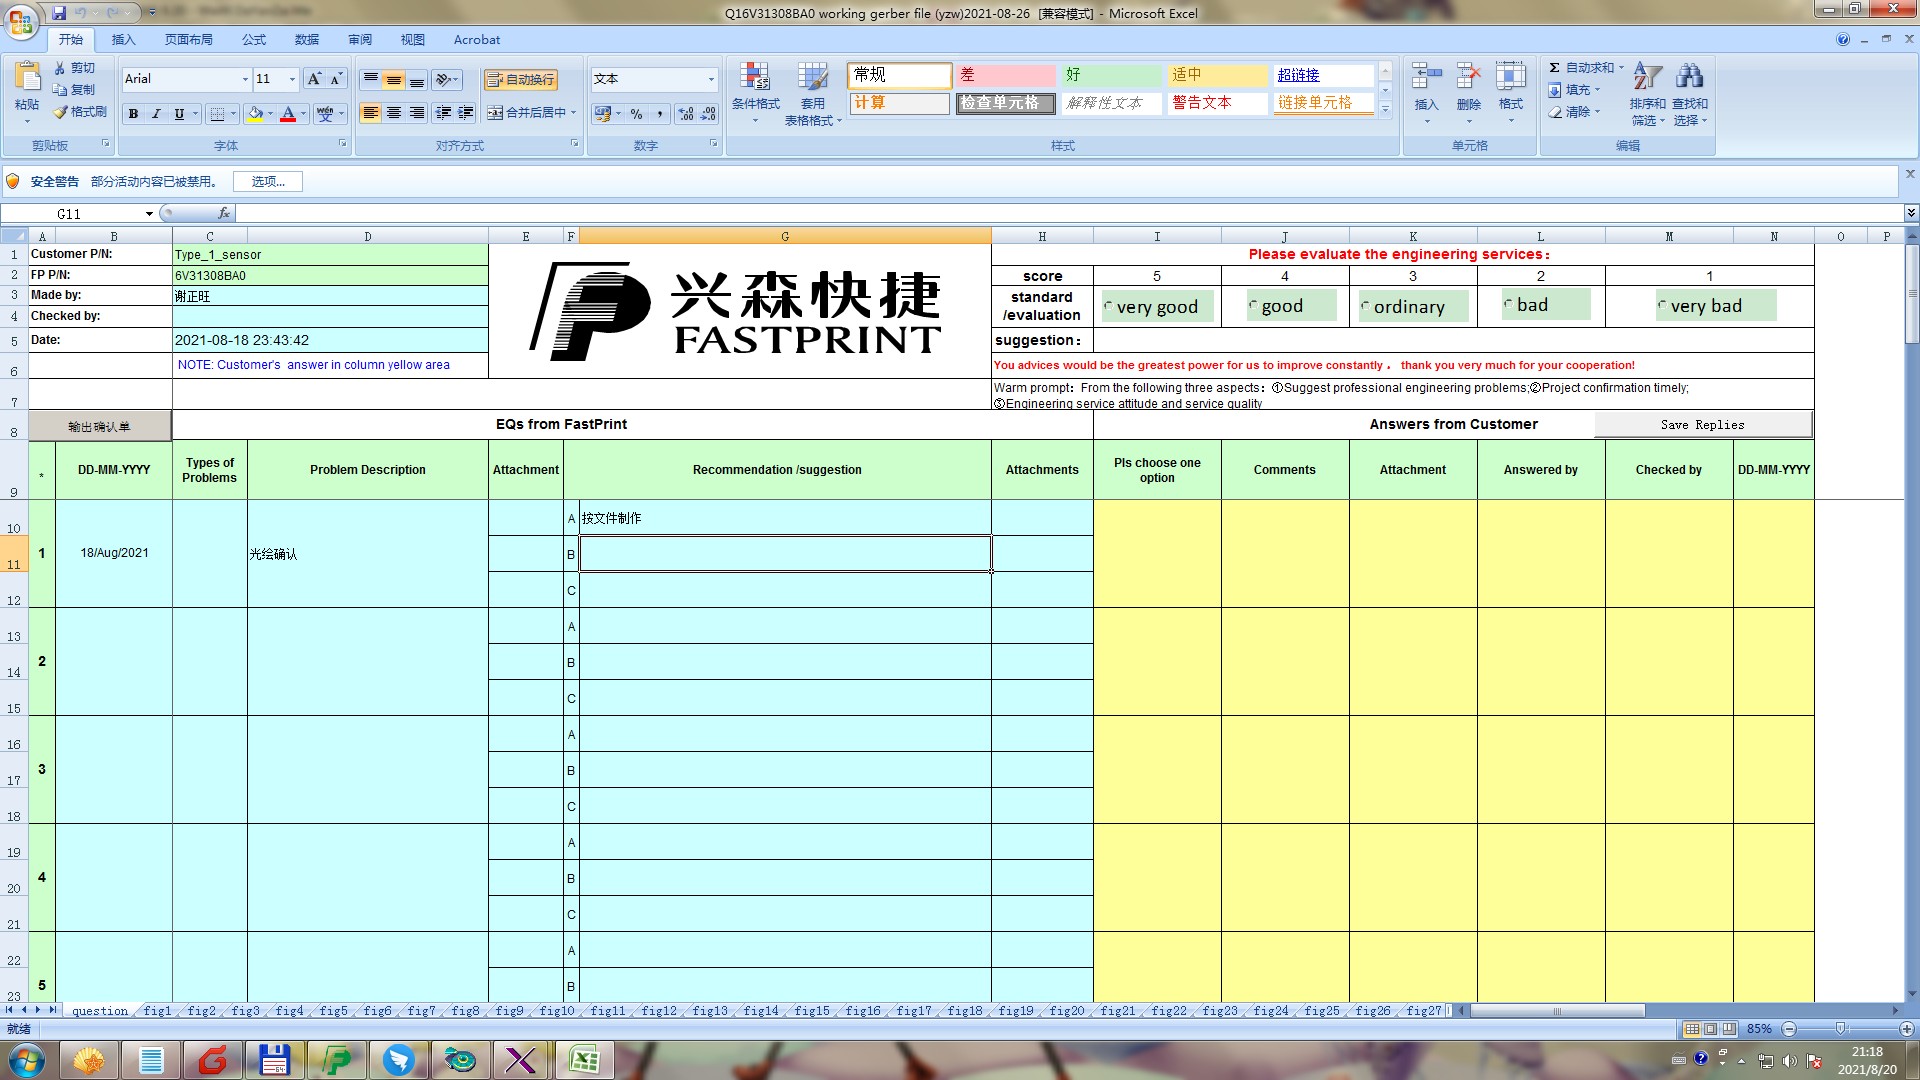The image size is (1920, 1080).
Task: Switch to the 插入 ribbon tab
Action: tap(123, 40)
